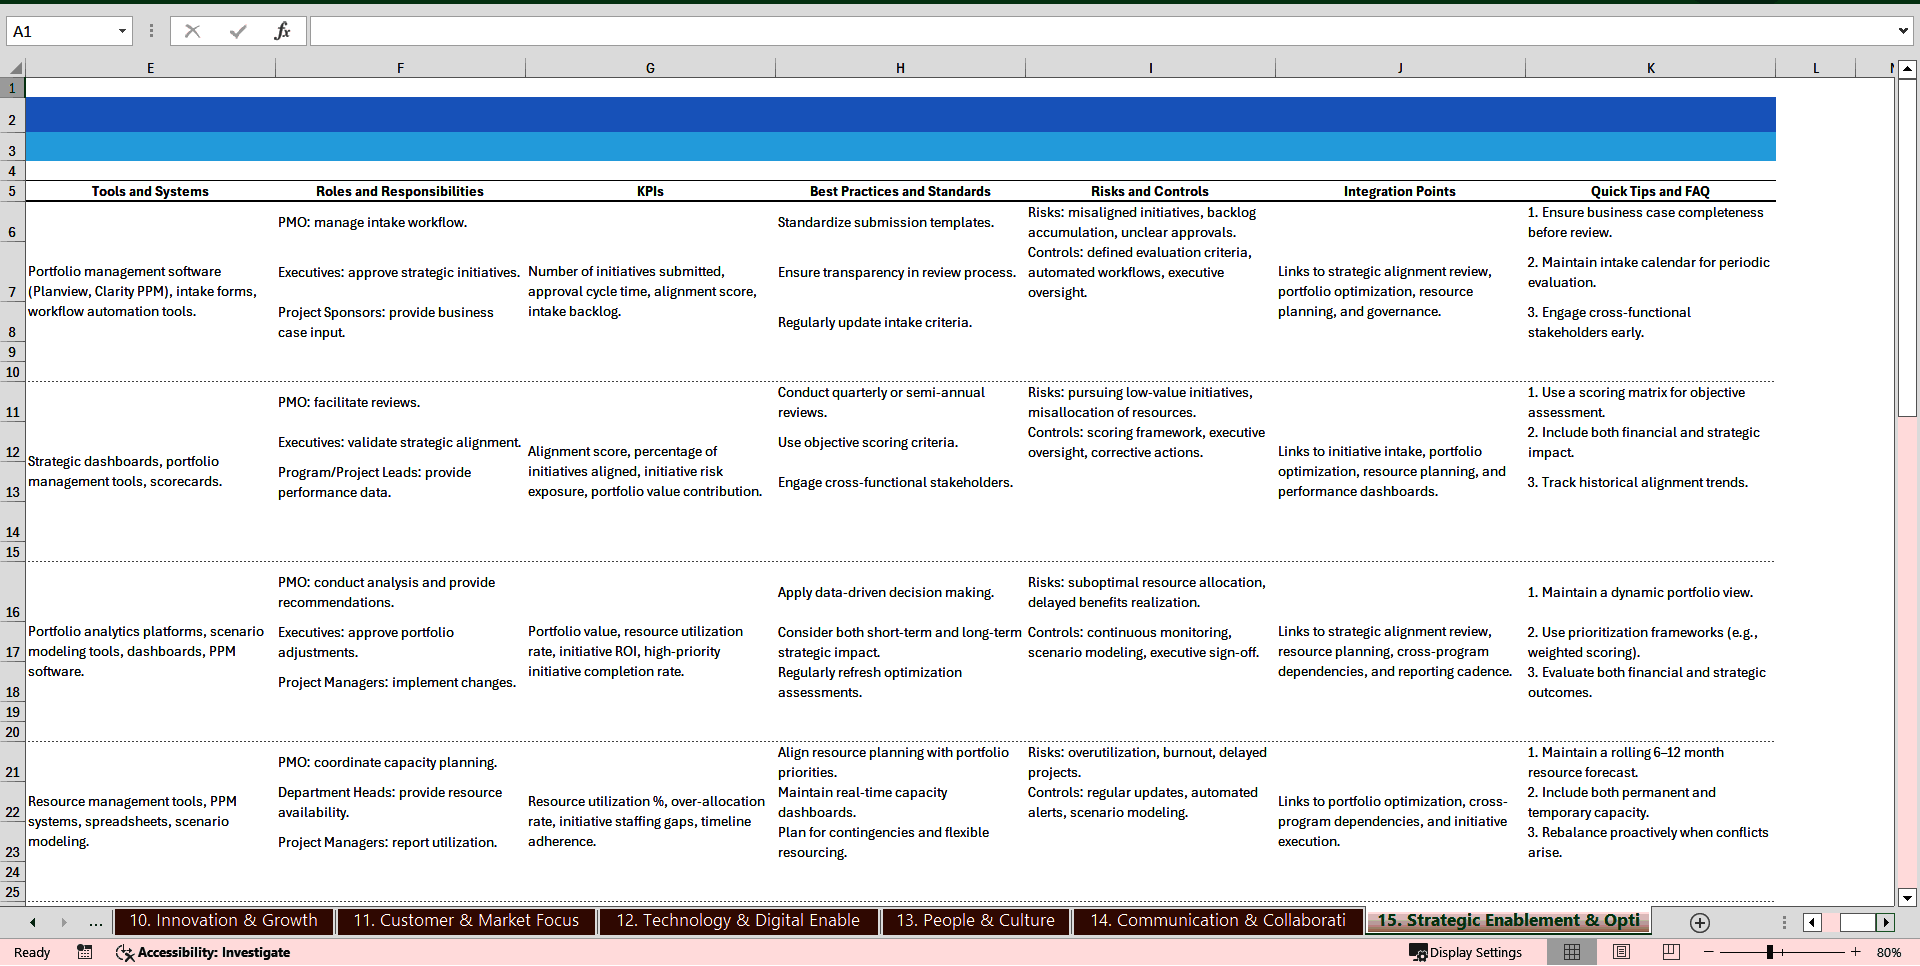Image resolution: width=1920 pixels, height=966 pixels.
Task: Click the macro recording icon in the status bar
Action: point(84,952)
